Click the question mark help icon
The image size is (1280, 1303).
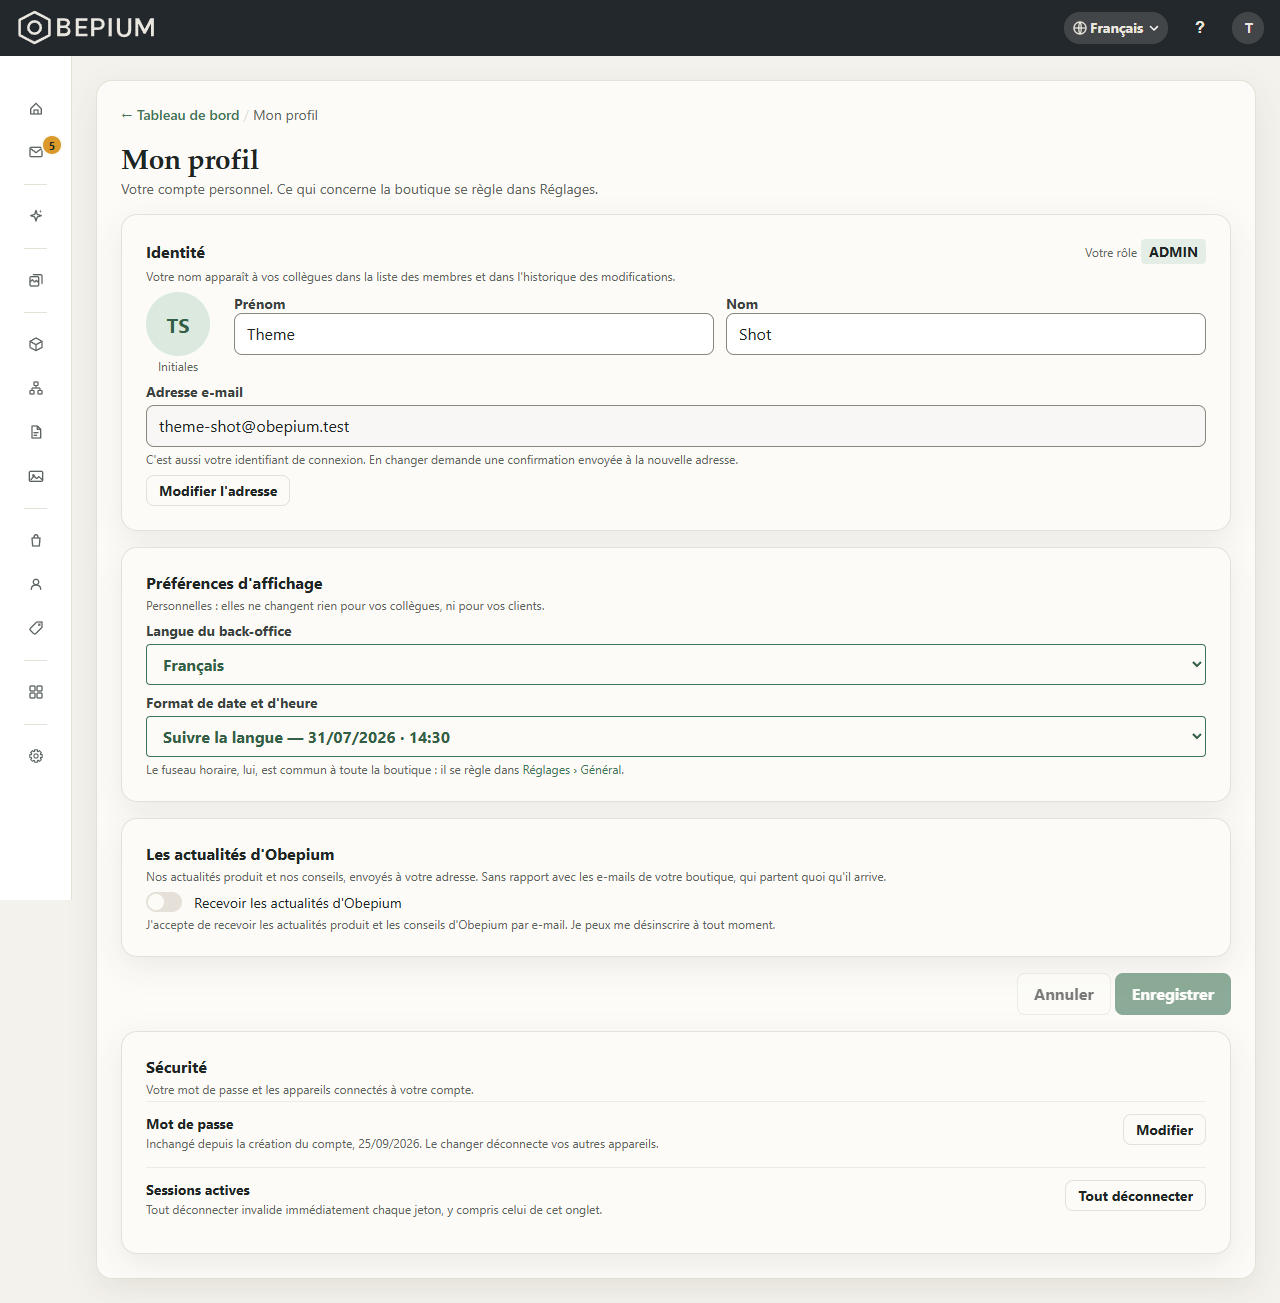(1200, 28)
